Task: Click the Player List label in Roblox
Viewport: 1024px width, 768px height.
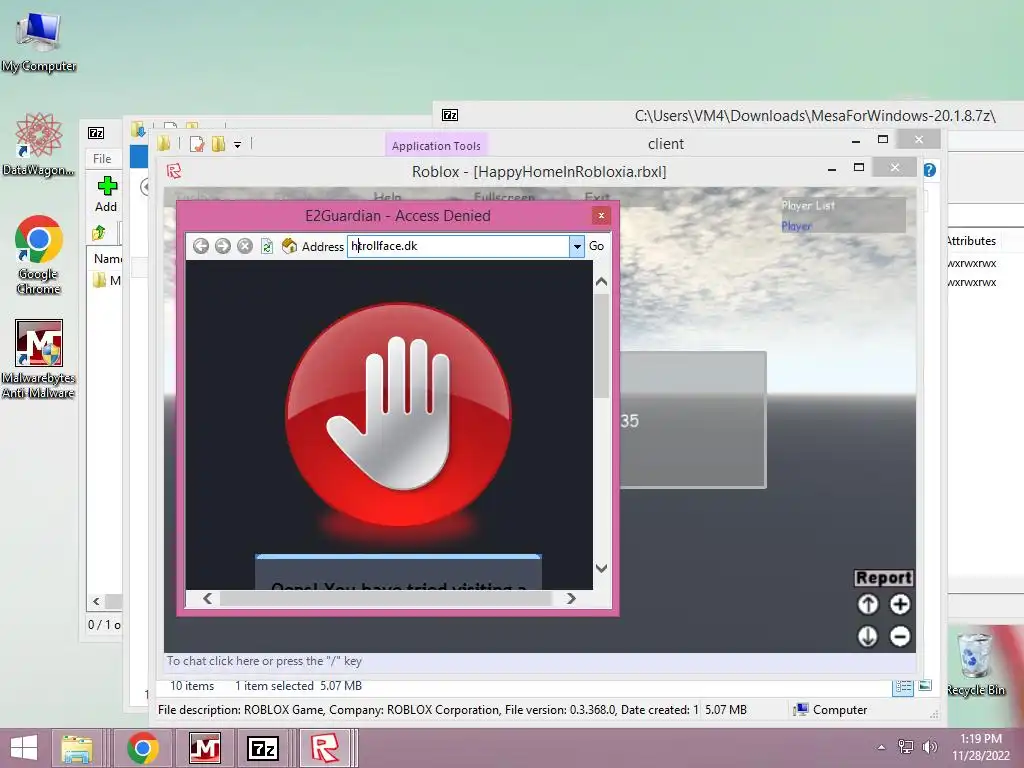Action: coord(808,205)
